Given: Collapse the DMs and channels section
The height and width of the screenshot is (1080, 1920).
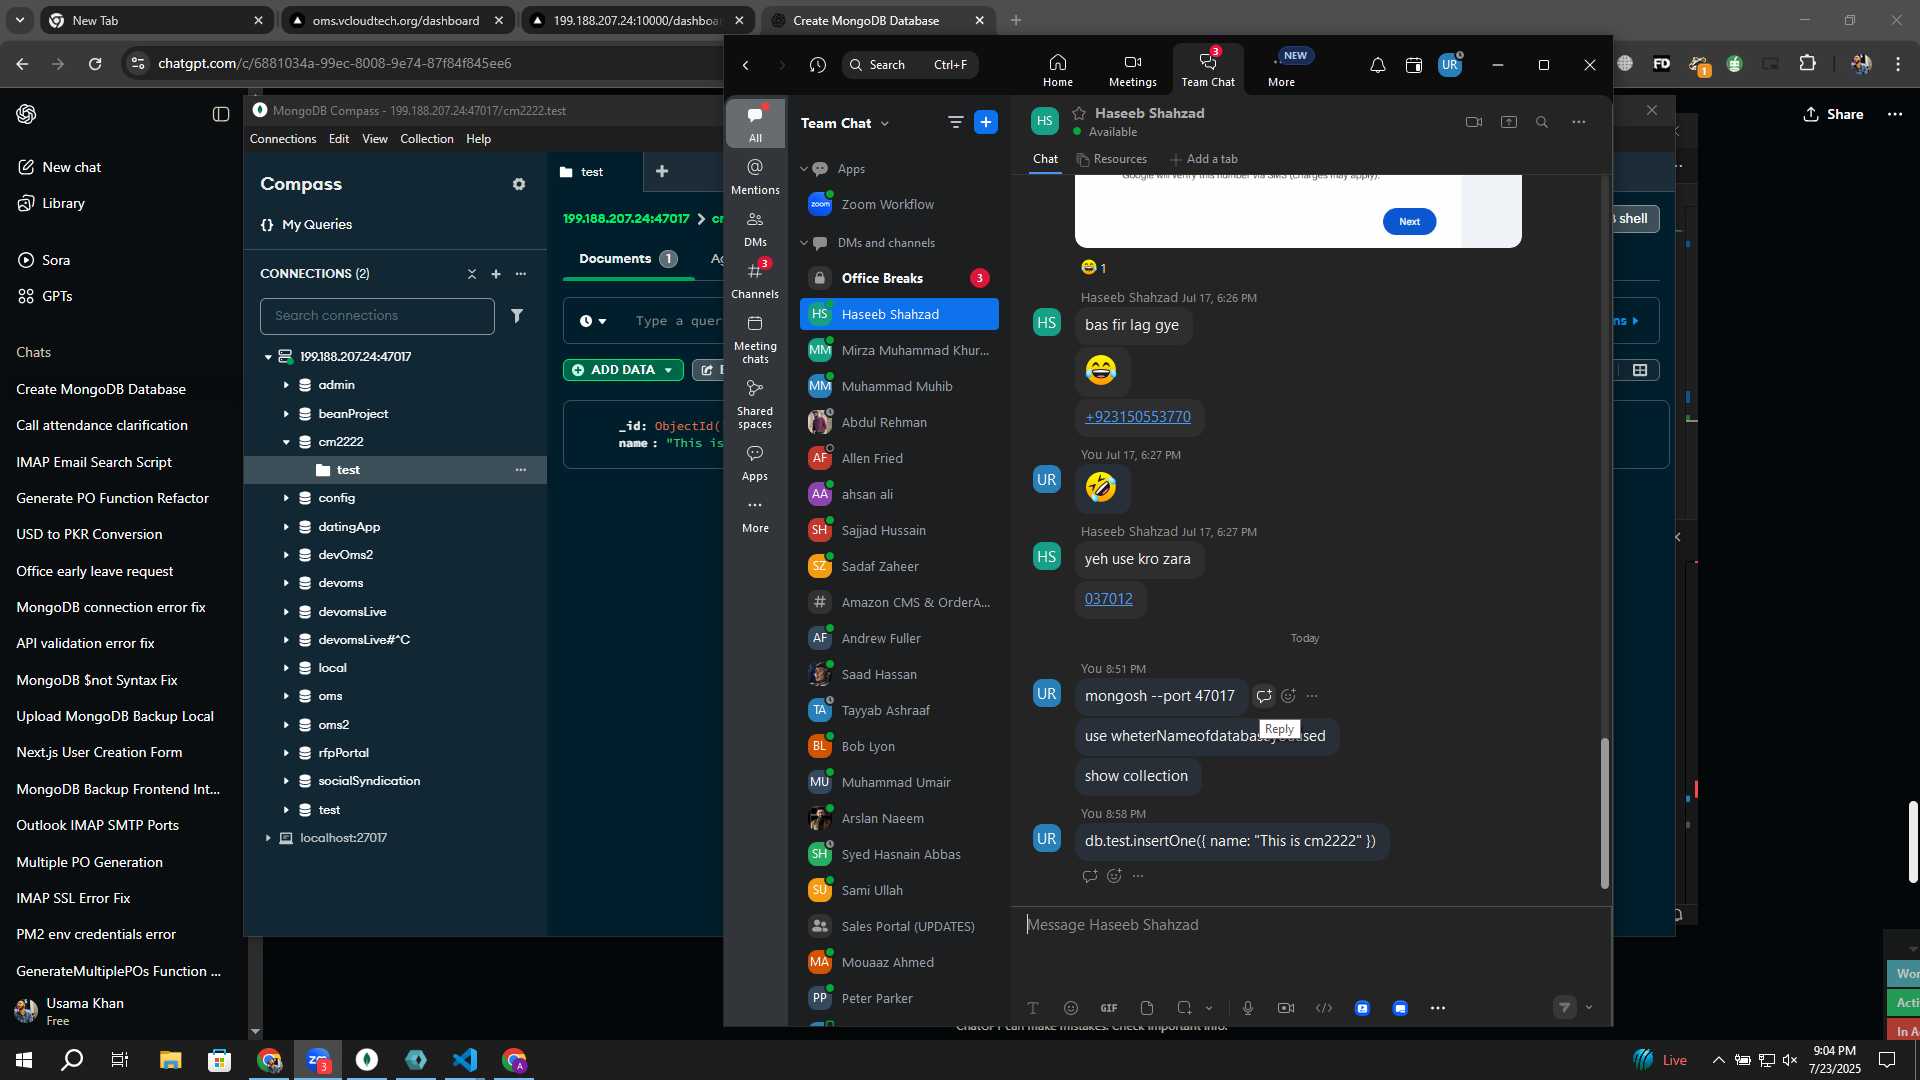Looking at the screenshot, I should 803,243.
